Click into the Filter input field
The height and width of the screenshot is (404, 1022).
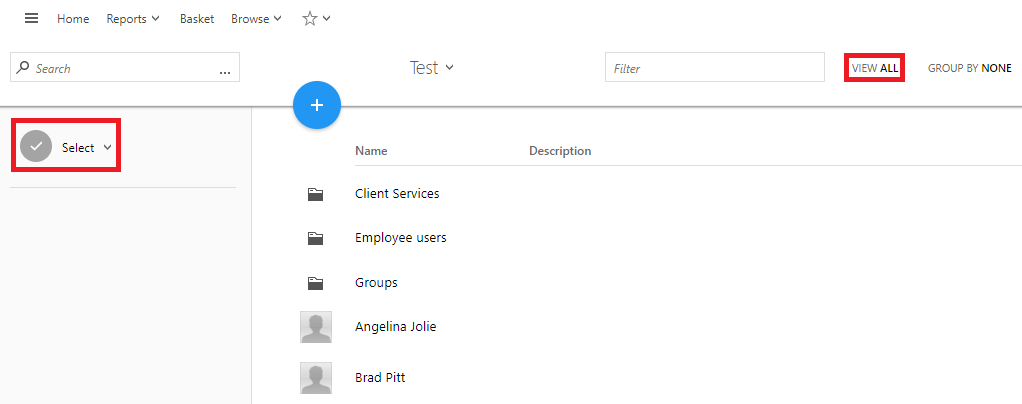pos(715,68)
